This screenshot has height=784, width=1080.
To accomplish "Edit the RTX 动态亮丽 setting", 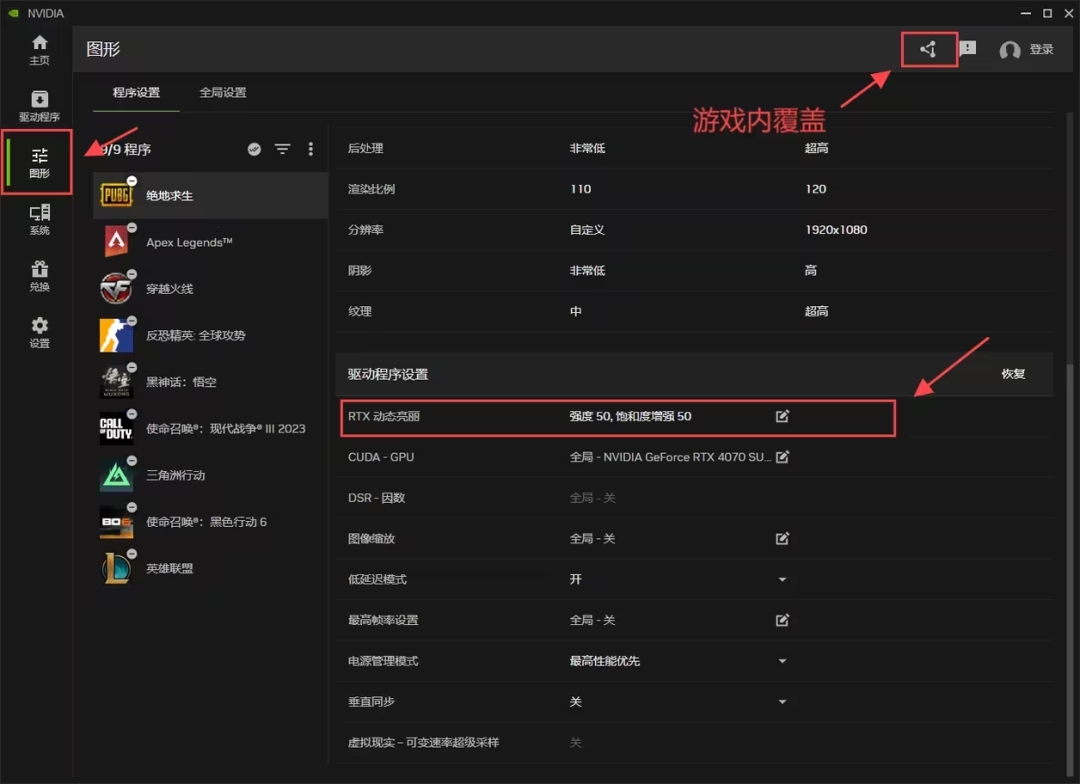I will pos(782,416).
